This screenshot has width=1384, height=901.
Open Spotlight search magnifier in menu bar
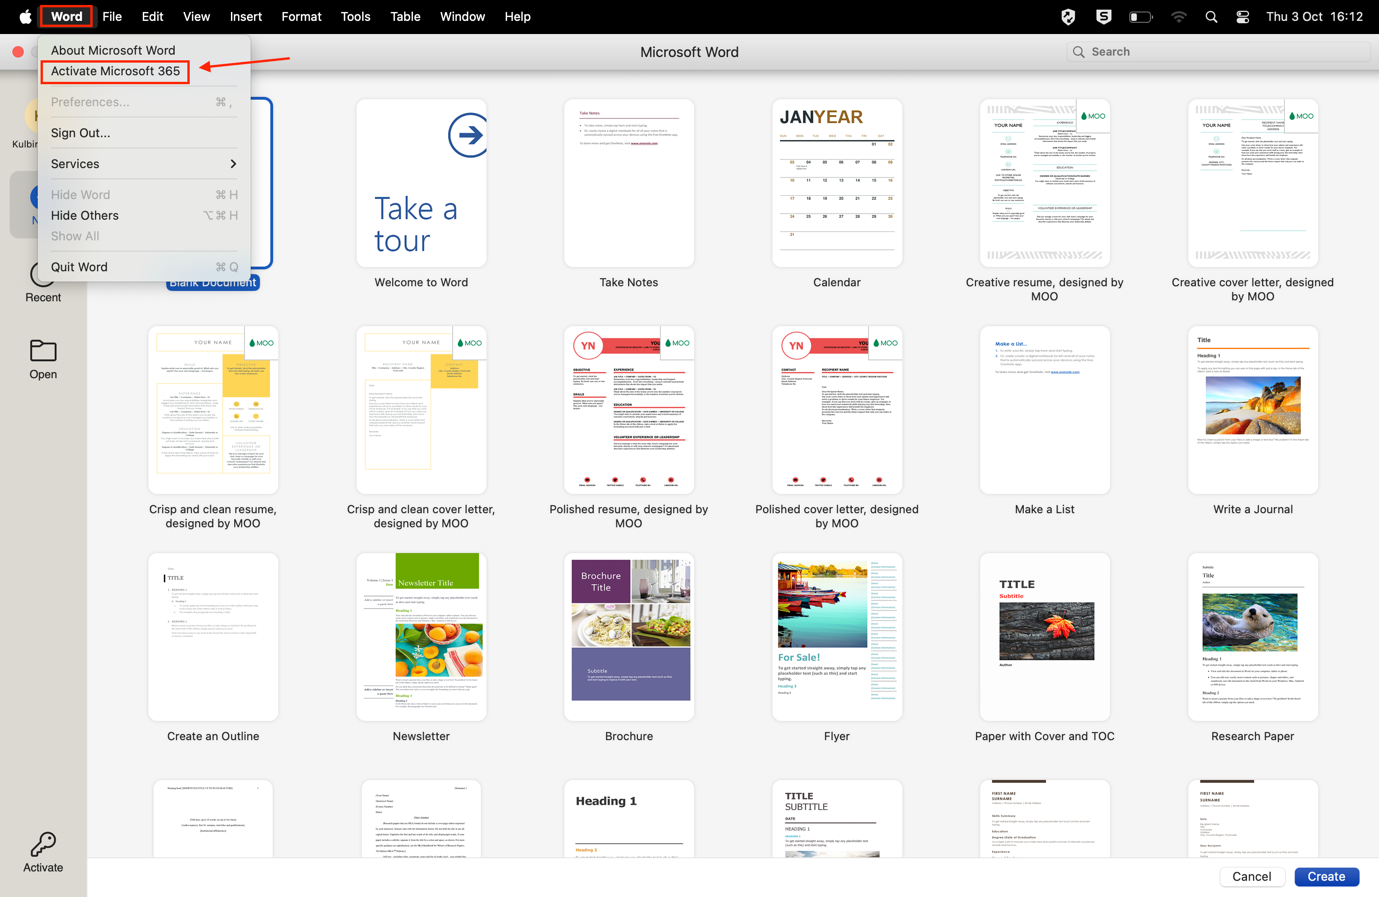pos(1211,17)
